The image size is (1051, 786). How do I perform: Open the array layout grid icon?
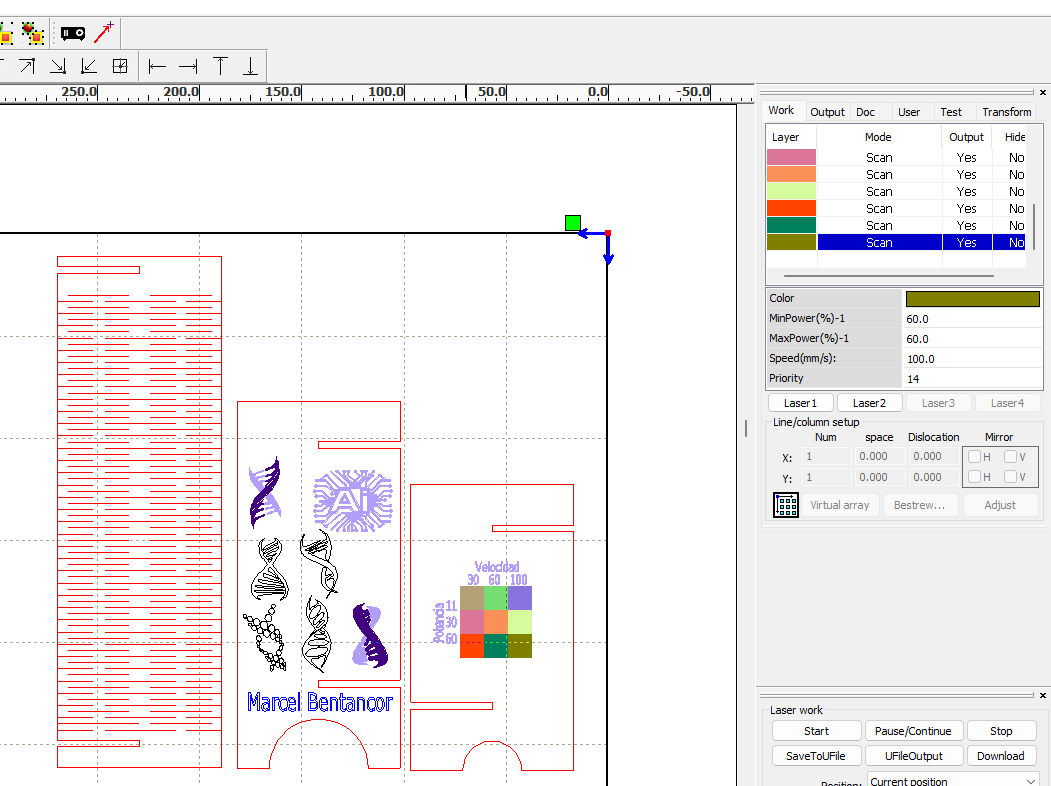point(786,505)
